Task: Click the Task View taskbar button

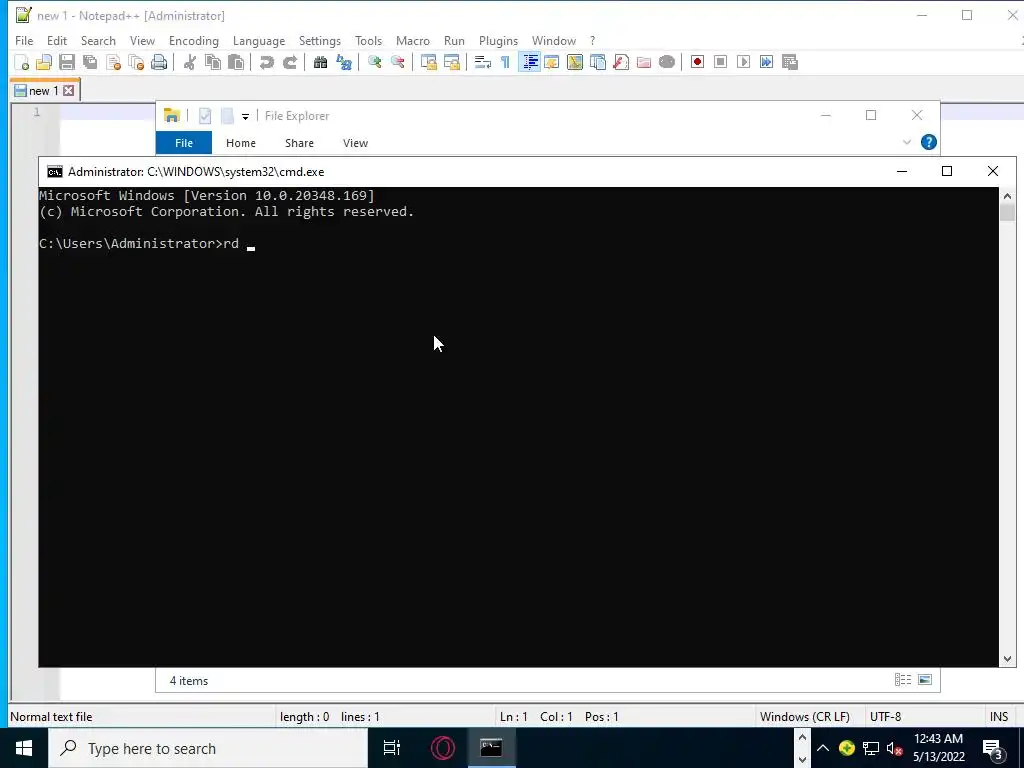Action: coord(392,748)
